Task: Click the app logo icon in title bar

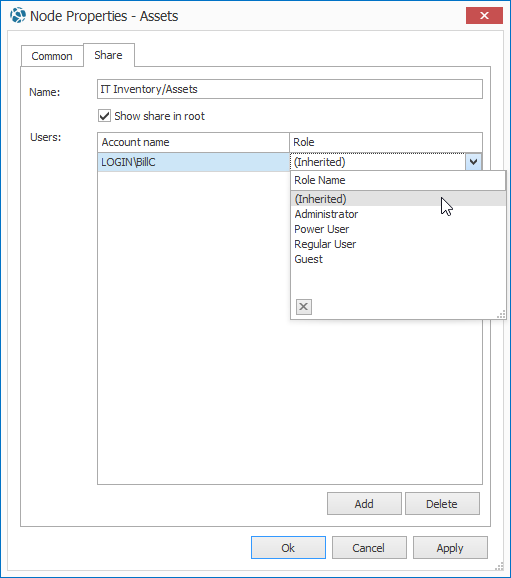Action: click(18, 15)
